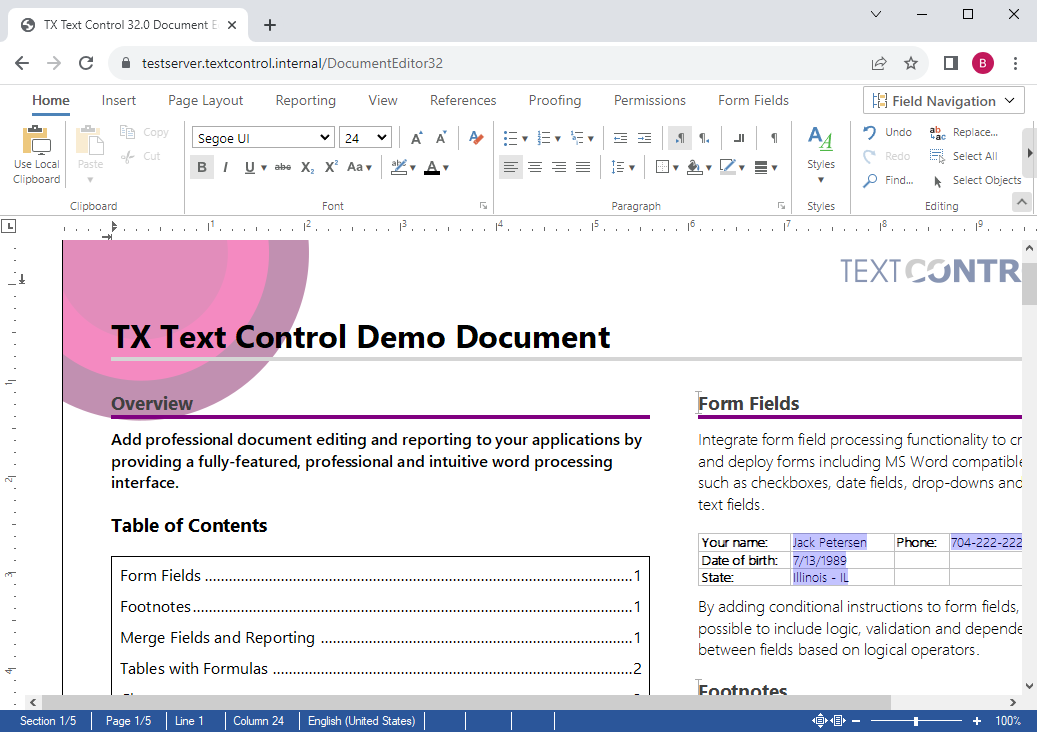Open the Segoe UI font family dropdown
This screenshot has width=1037, height=732.
click(263, 138)
